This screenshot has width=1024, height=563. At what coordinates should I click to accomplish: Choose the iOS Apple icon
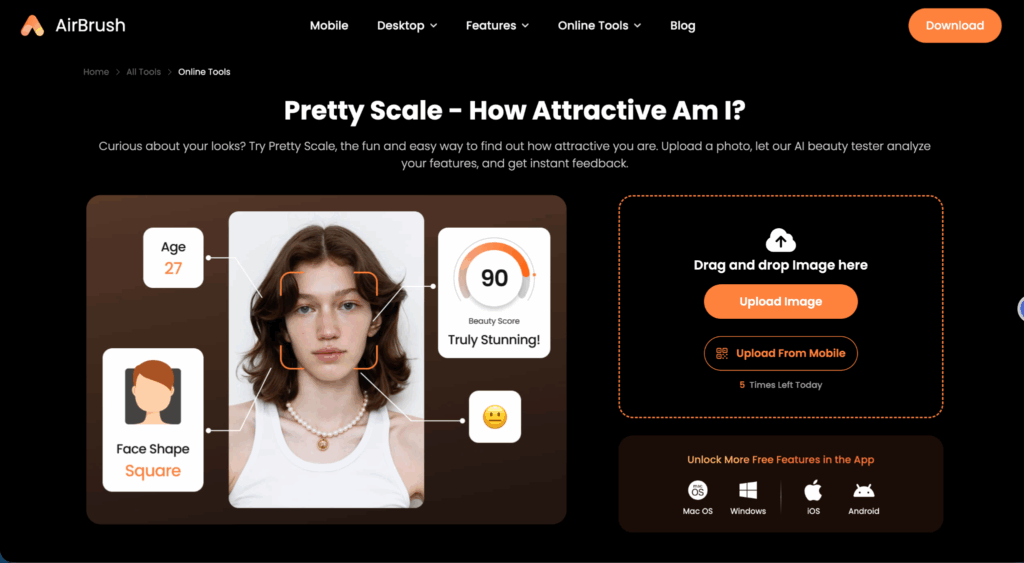[x=813, y=491]
